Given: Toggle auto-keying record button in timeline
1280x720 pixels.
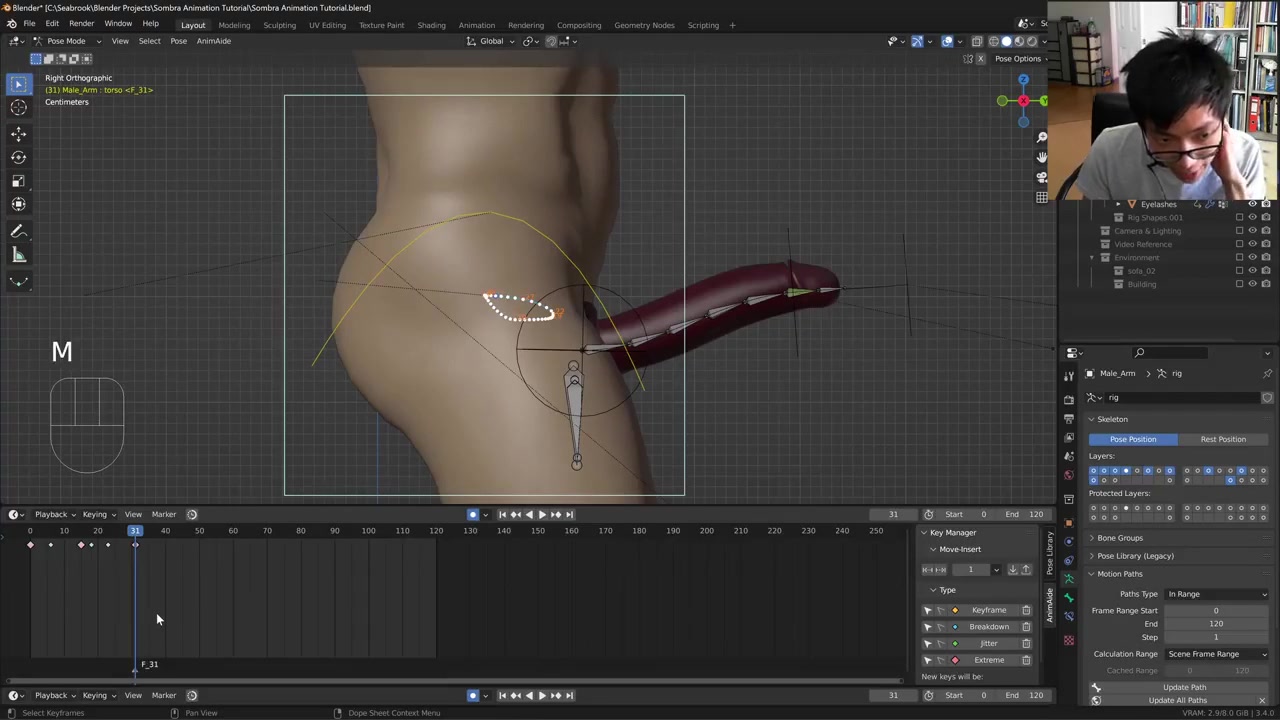Looking at the screenshot, I should [473, 515].
